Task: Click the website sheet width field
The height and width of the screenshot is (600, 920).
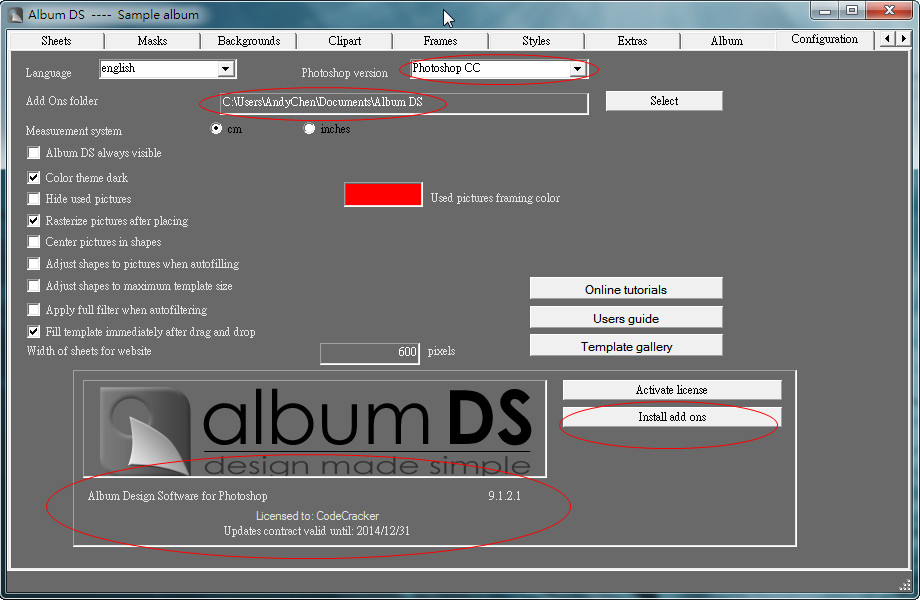Action: tap(370, 353)
